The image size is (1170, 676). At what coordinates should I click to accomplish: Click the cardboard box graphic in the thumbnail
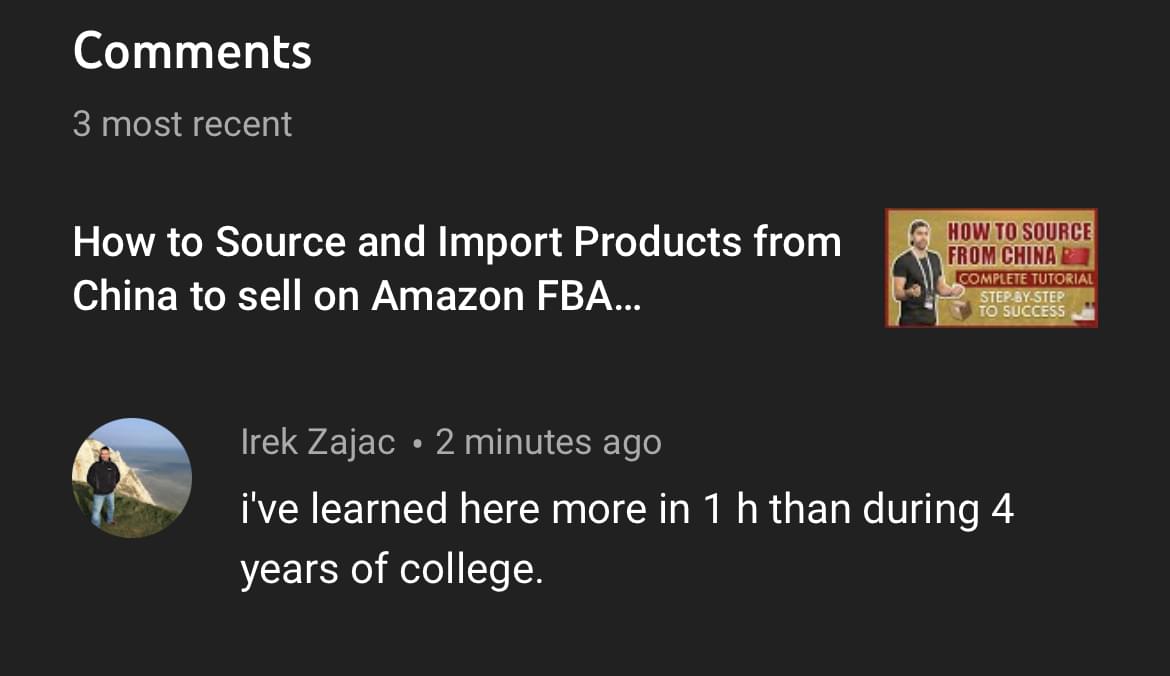[x=960, y=311]
